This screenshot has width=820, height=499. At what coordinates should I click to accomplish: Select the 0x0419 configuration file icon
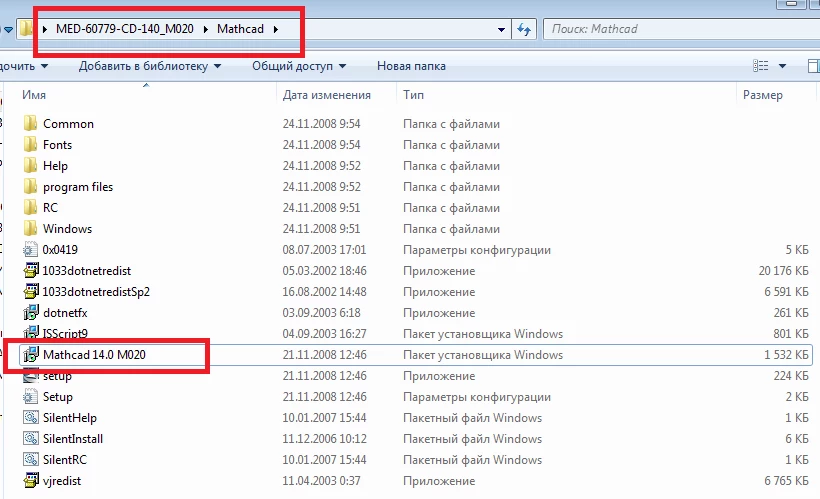click(30, 250)
